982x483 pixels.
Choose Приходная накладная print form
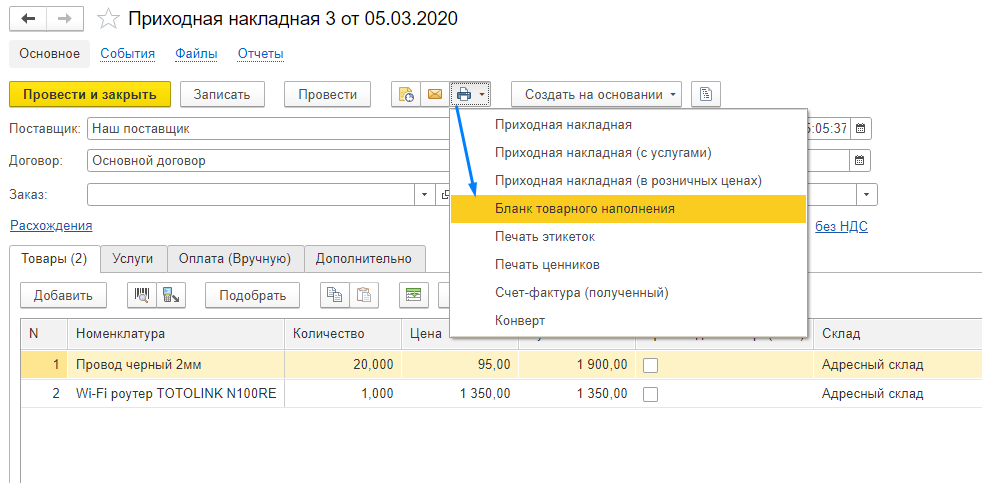tap(628, 125)
